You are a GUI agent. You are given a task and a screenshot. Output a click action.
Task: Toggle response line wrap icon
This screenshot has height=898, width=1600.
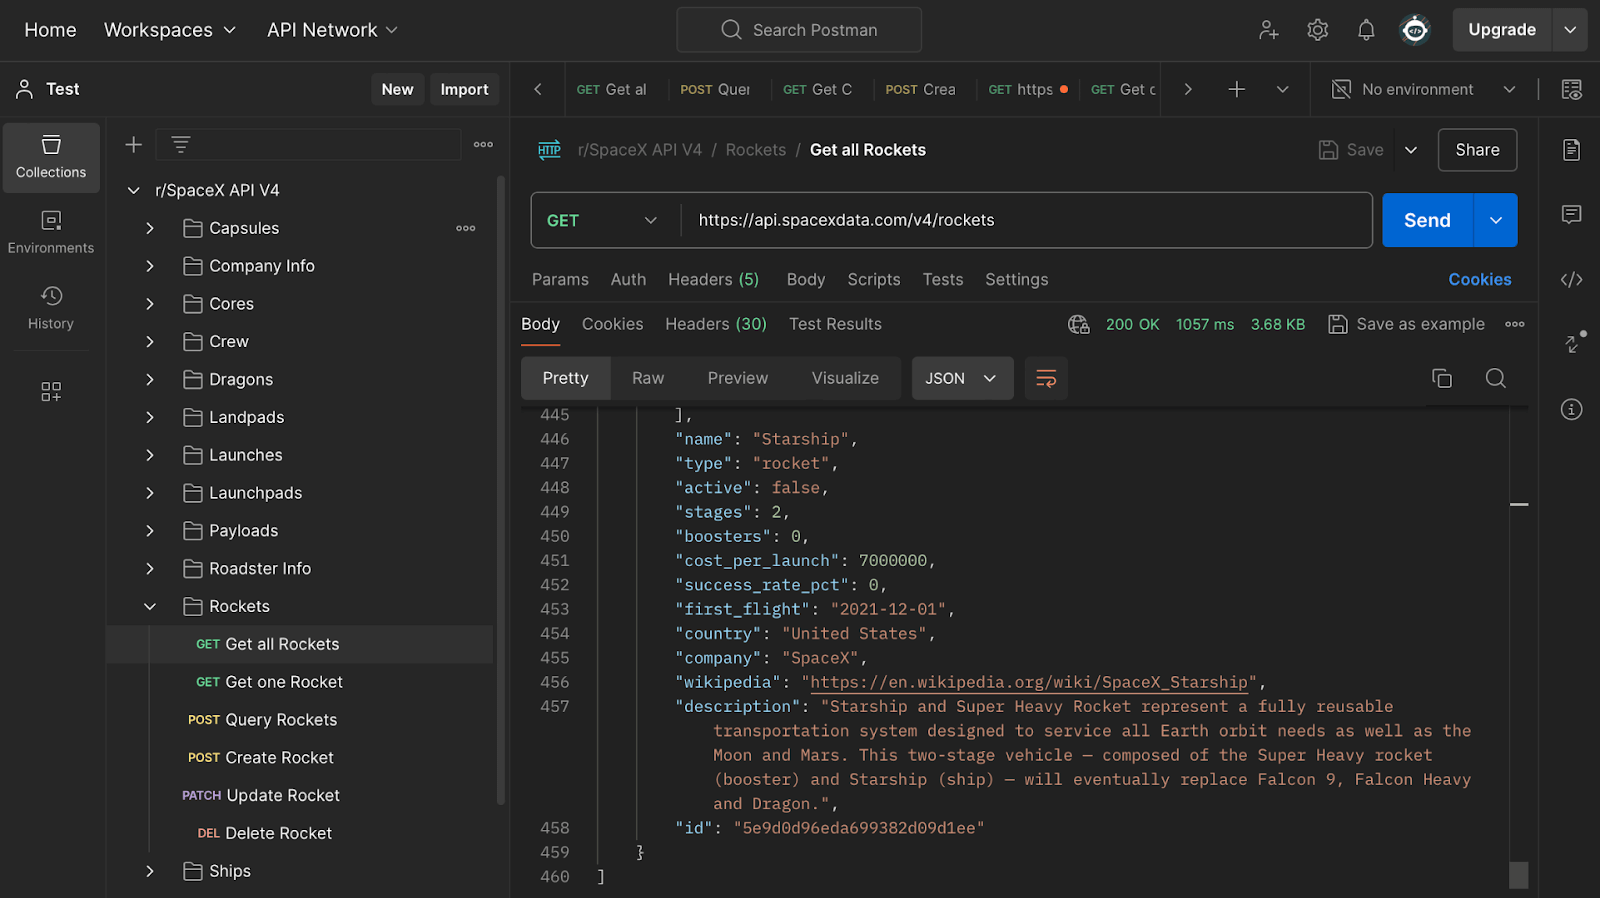point(1046,378)
